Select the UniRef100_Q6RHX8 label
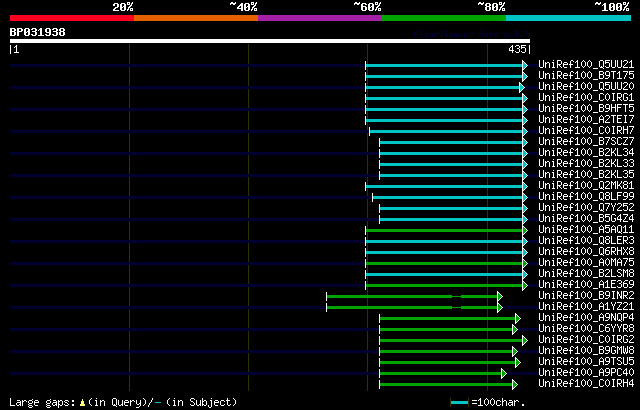 point(586,252)
